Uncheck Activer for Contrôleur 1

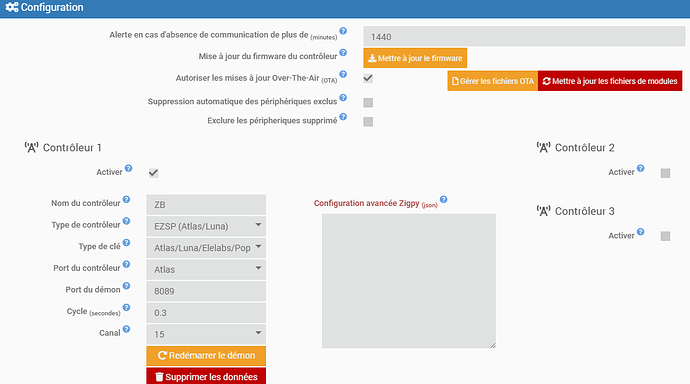point(153,173)
